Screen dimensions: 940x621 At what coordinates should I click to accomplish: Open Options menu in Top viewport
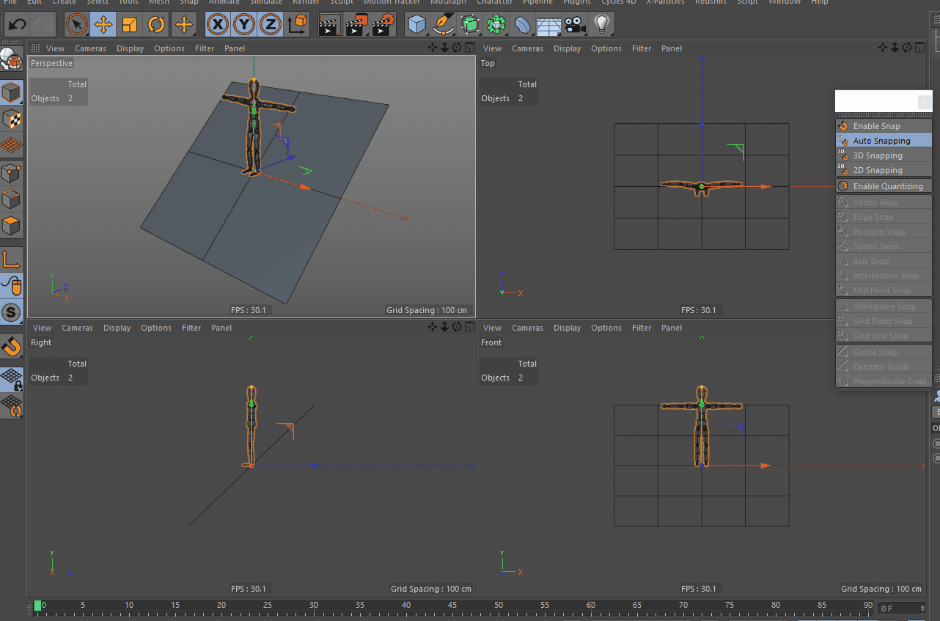[605, 49]
